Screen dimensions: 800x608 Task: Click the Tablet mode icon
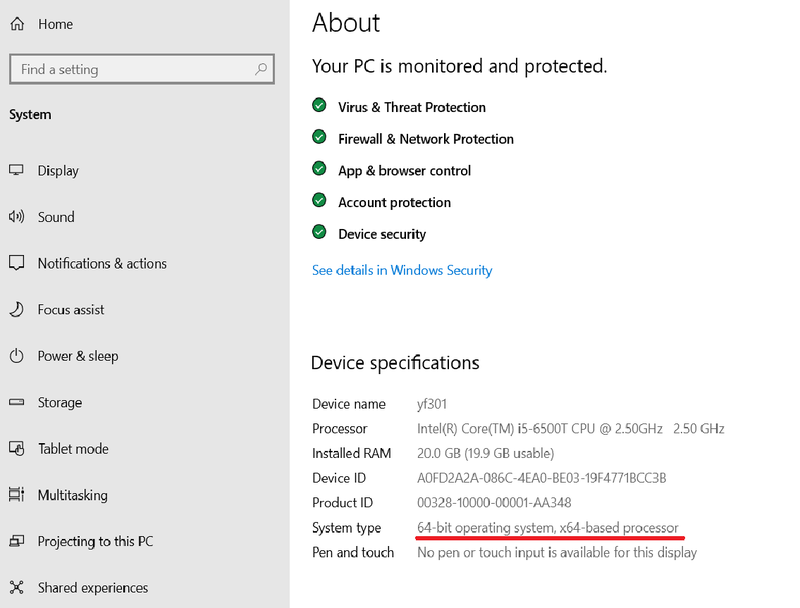click(x=16, y=449)
